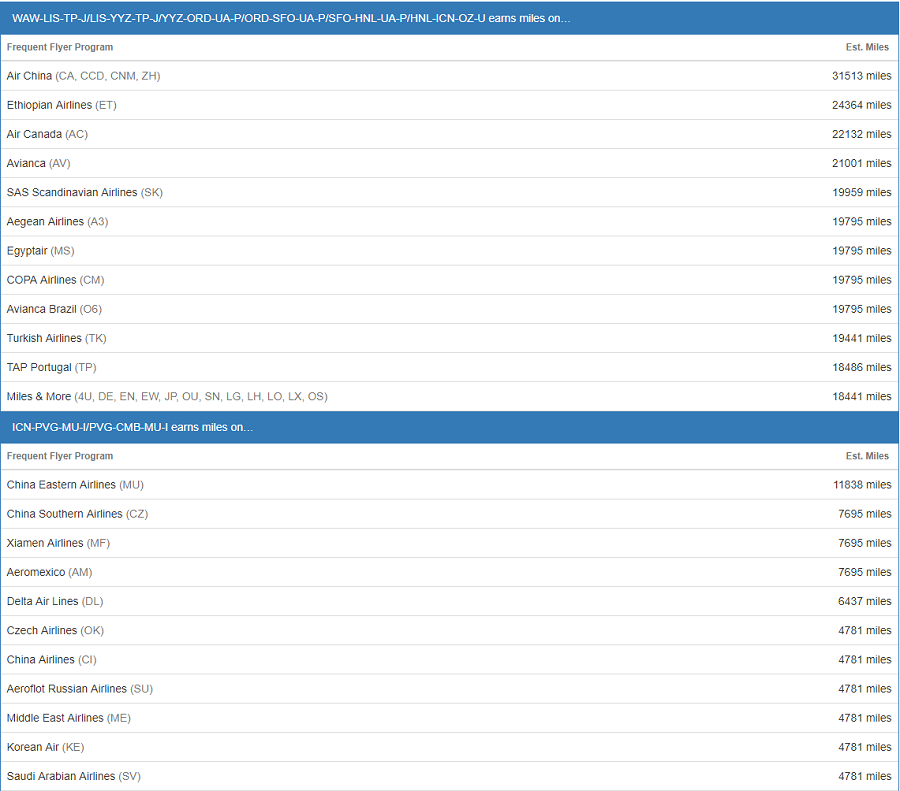Select the Miles & More program row
The height and width of the screenshot is (791, 900).
click(450, 397)
